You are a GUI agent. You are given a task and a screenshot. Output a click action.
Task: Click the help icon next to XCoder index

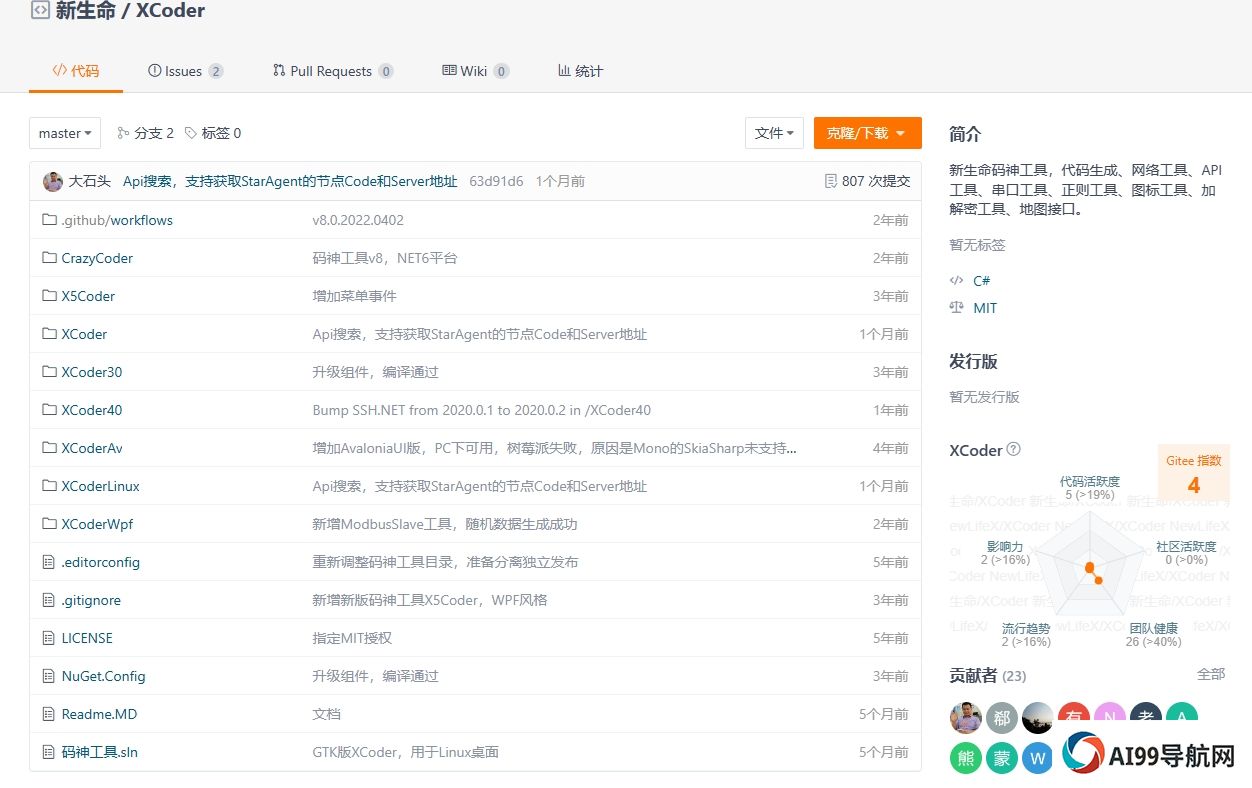click(x=1014, y=450)
